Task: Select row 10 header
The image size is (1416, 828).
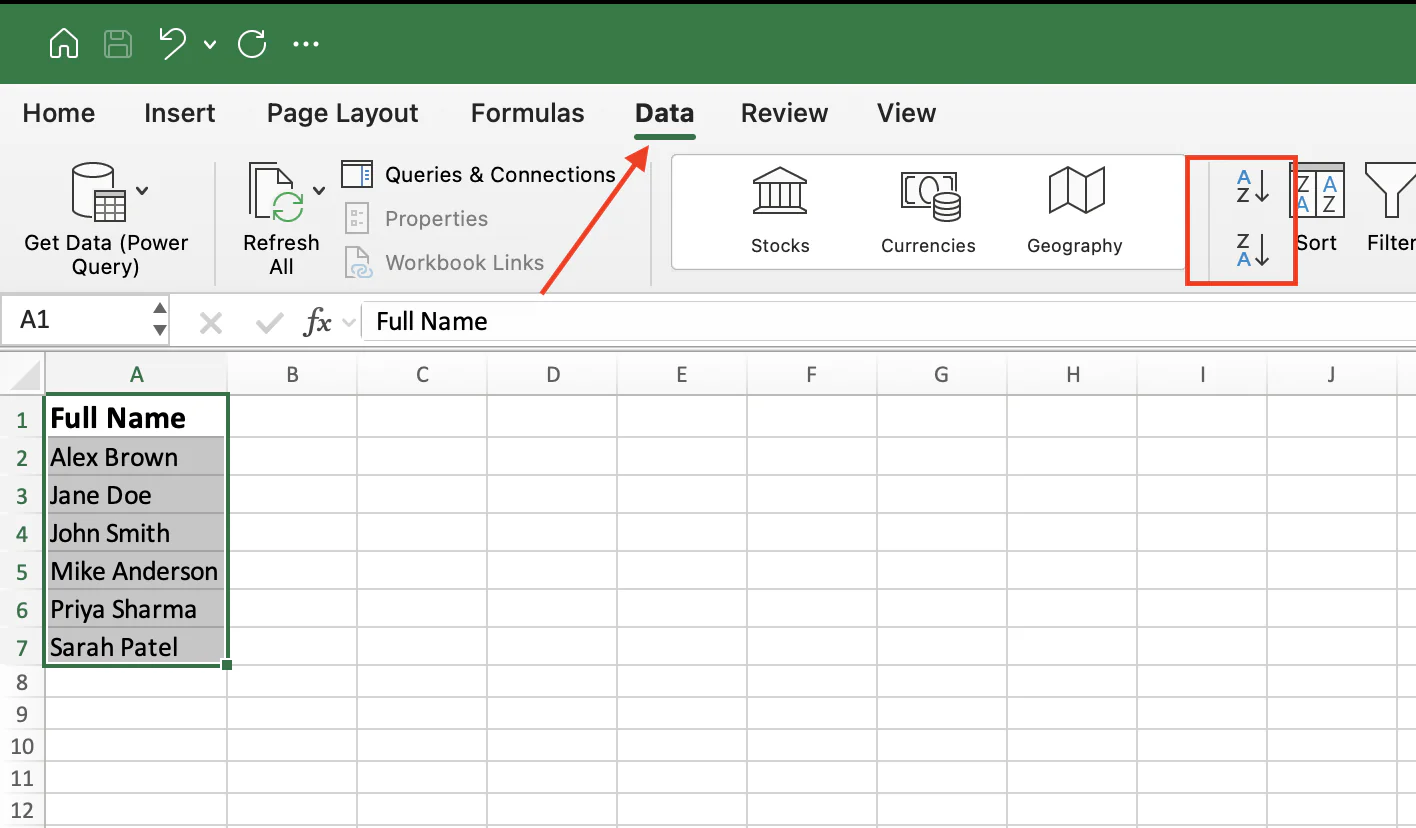Action: coord(22,746)
